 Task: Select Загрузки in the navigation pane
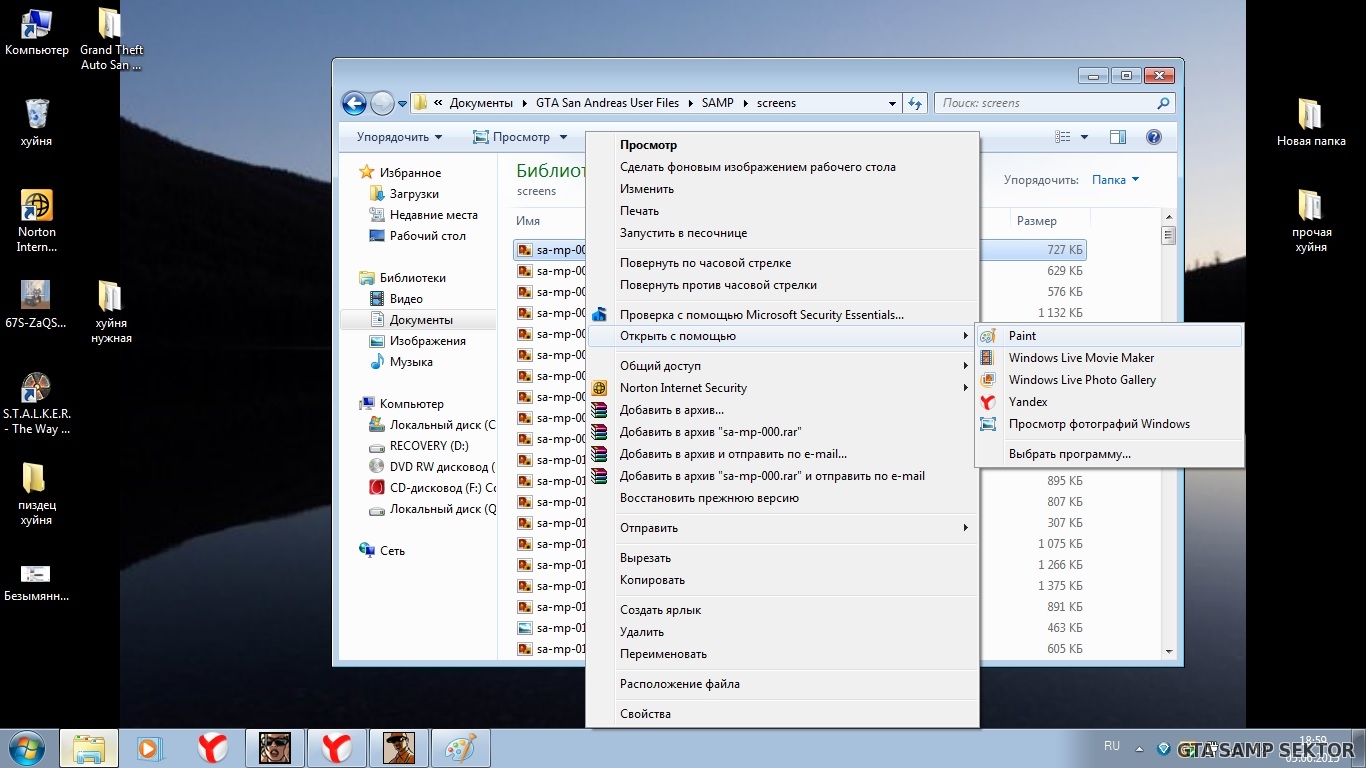click(x=414, y=194)
